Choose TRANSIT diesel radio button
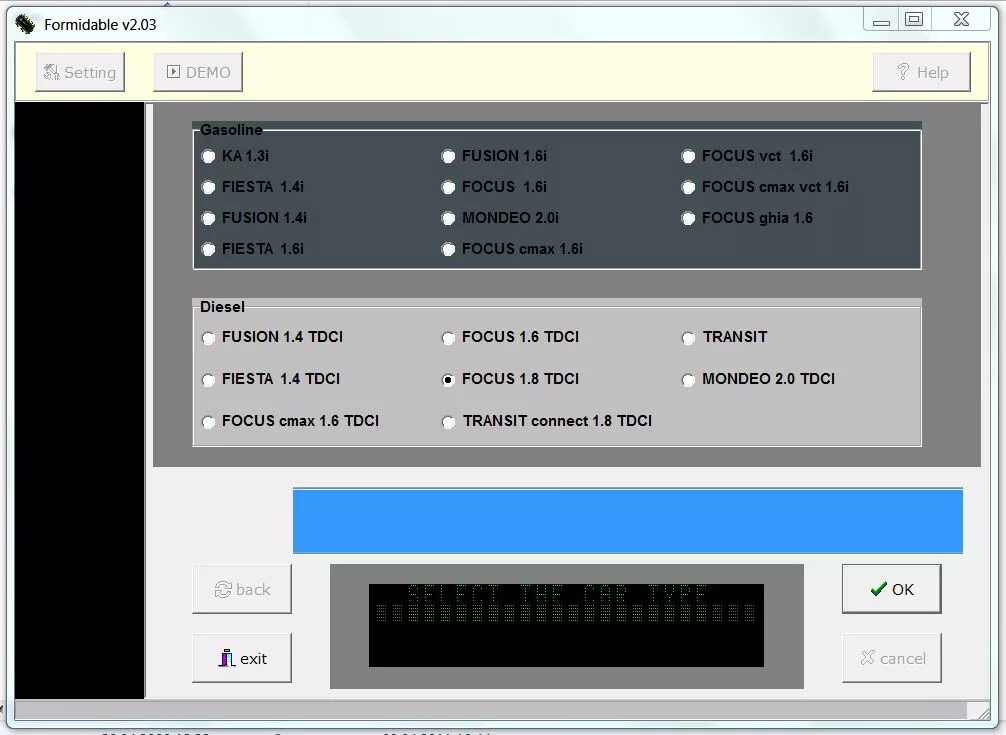Viewport: 1006px width, 735px height. (688, 337)
